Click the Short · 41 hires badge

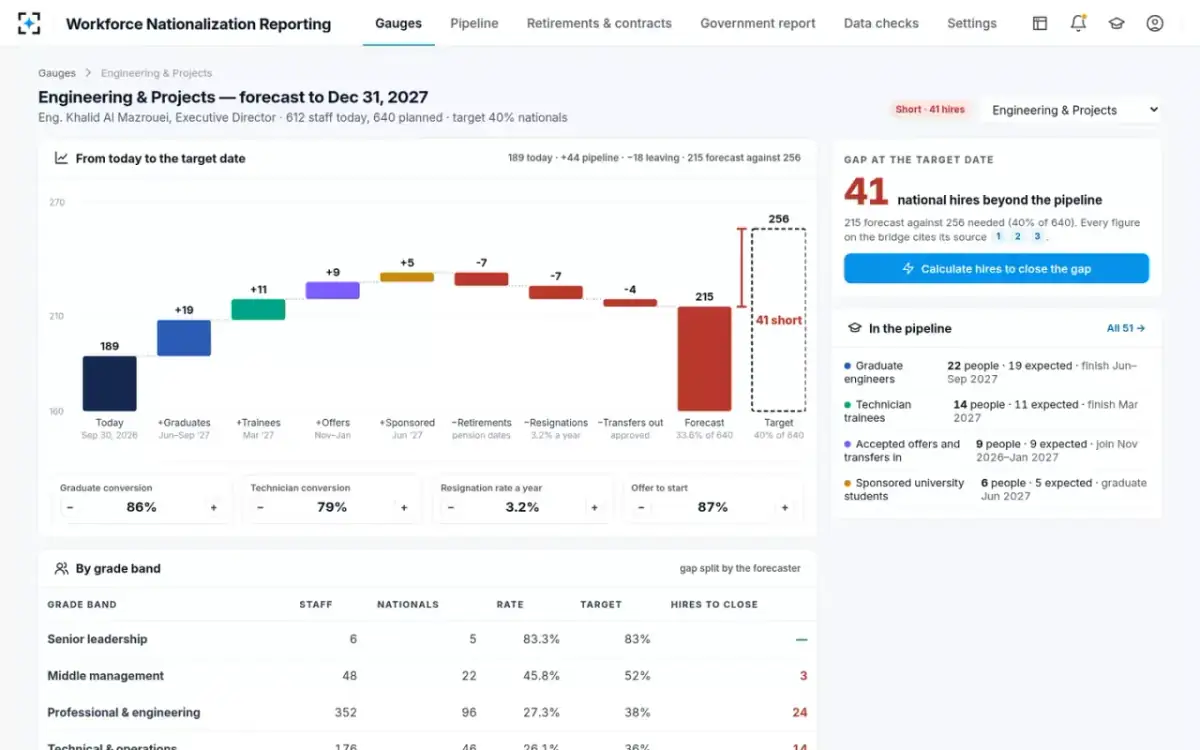930,110
